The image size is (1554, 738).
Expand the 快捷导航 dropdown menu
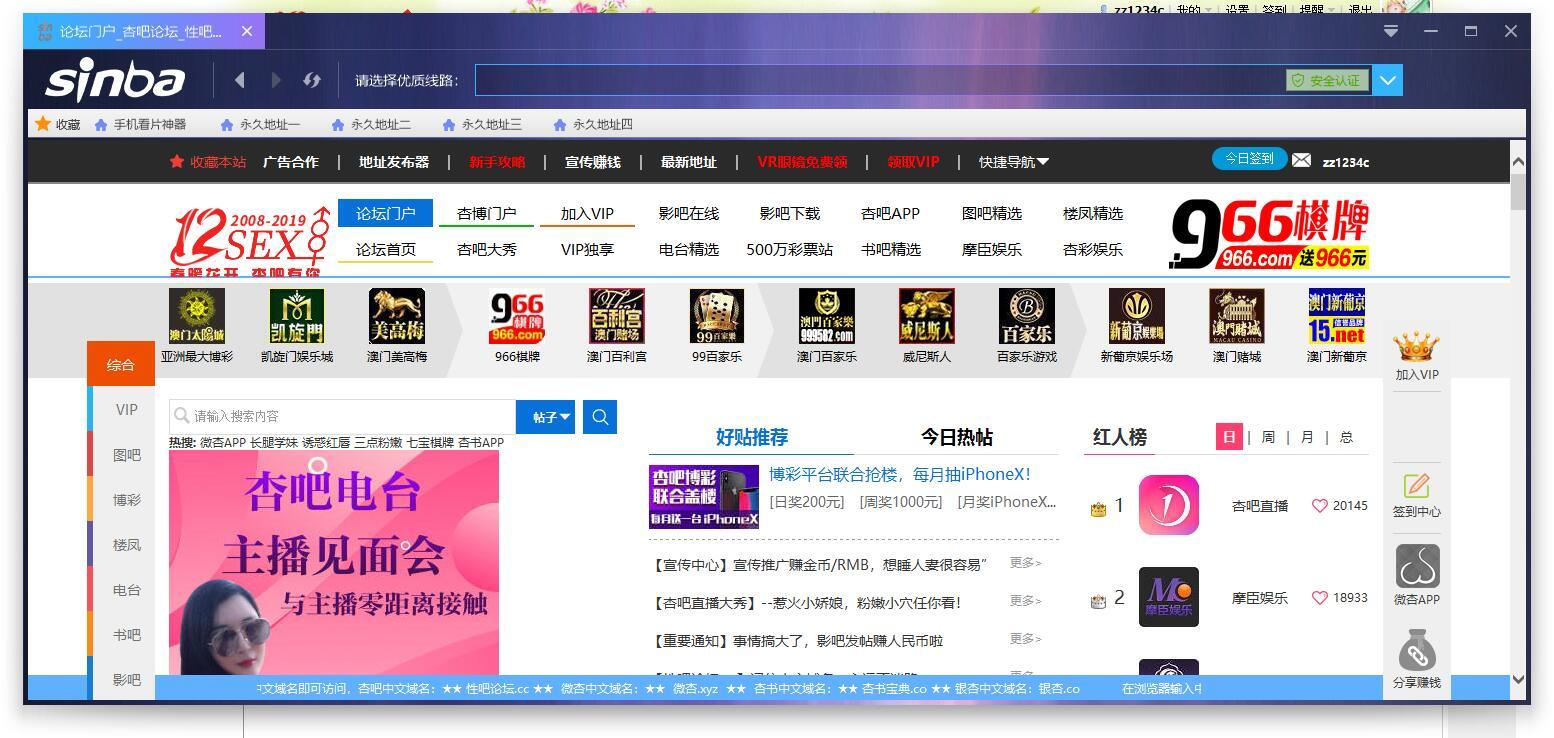click(1014, 162)
